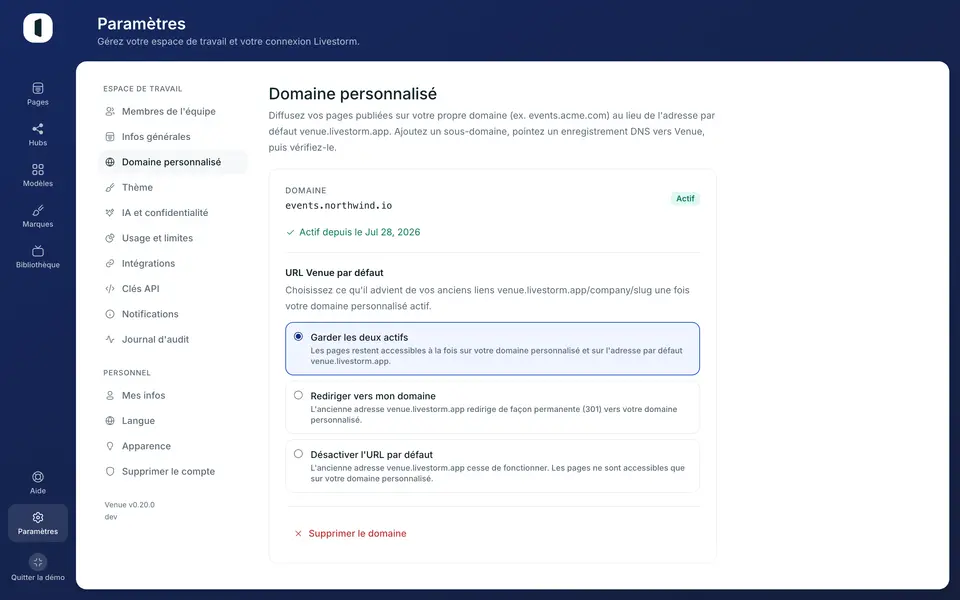Select the Désactiver l'URL par défaut radio
The height and width of the screenshot is (600, 960).
tap(298, 454)
